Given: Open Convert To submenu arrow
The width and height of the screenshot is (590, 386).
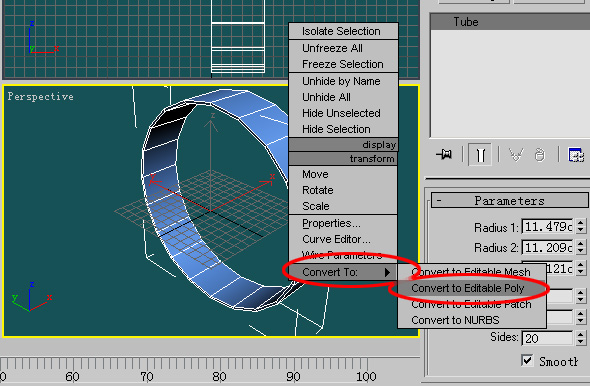Looking at the screenshot, I should pos(388,272).
